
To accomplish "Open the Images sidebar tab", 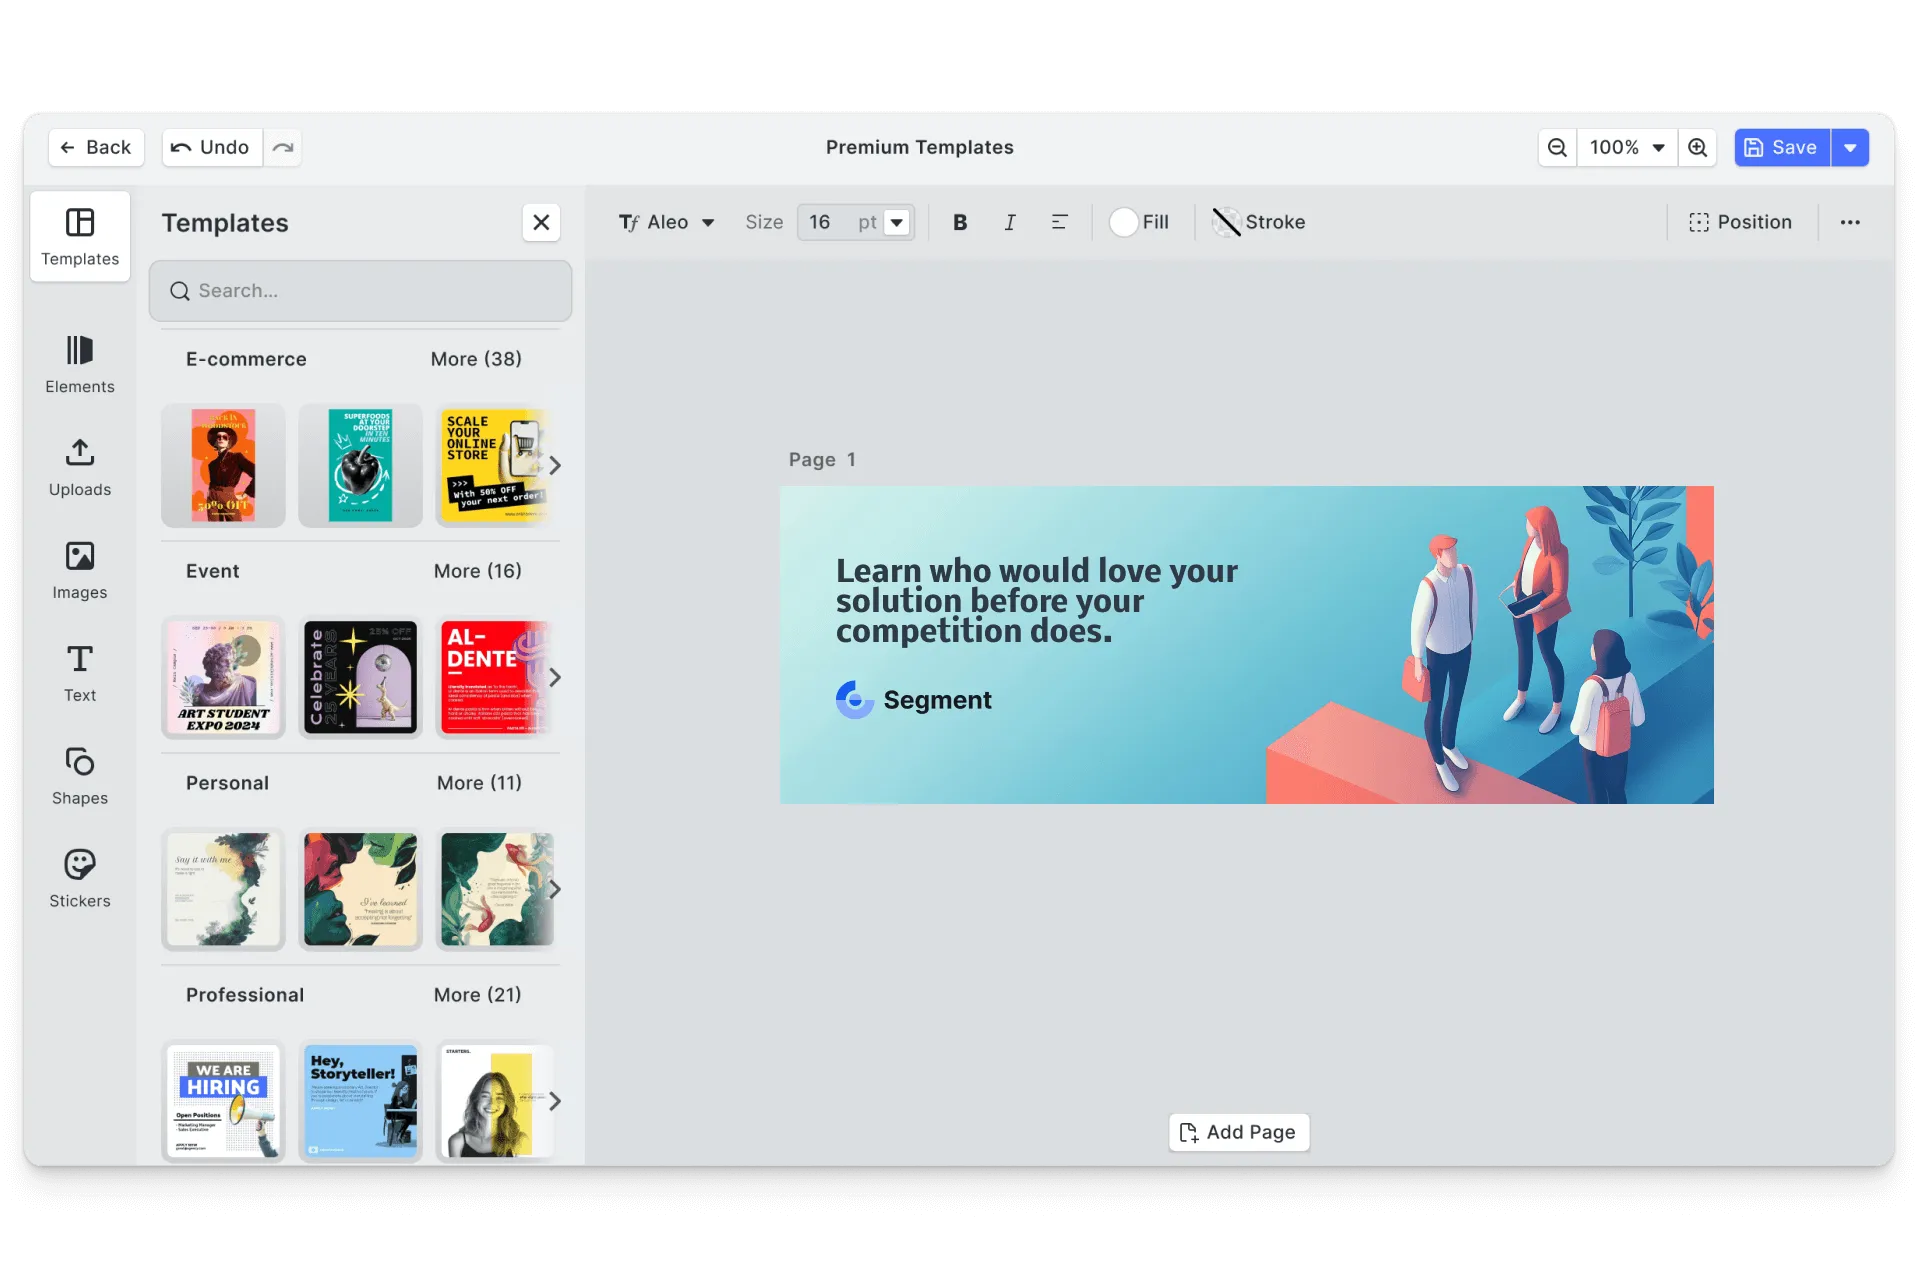I will click(80, 571).
